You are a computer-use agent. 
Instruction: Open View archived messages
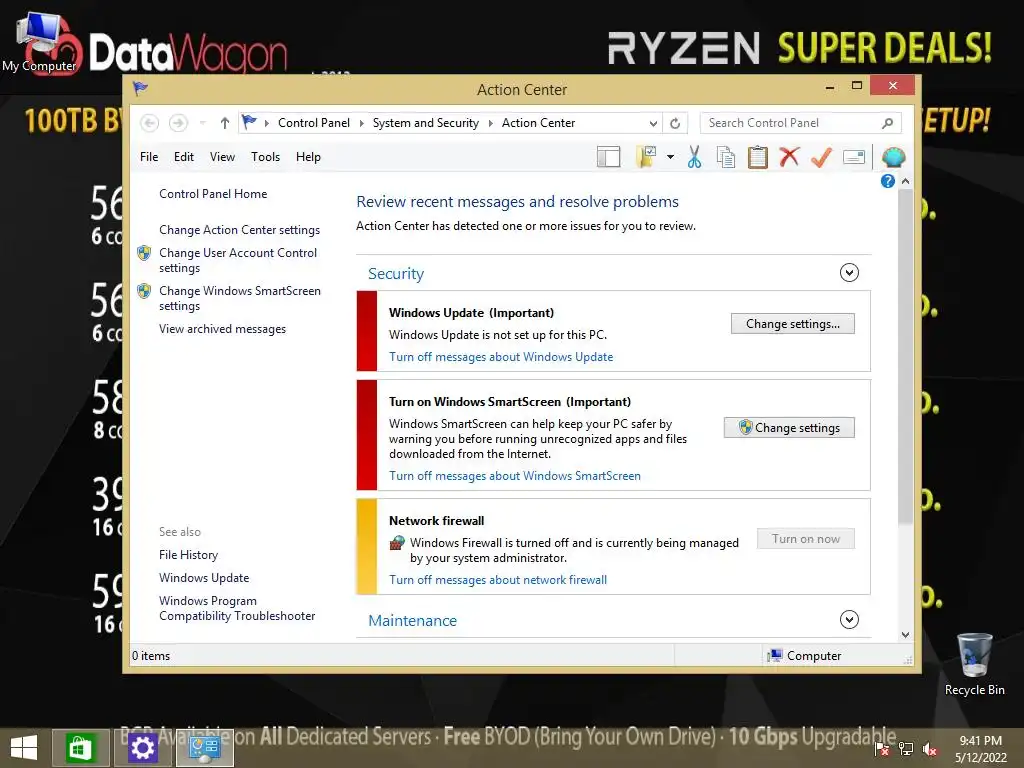(222, 329)
